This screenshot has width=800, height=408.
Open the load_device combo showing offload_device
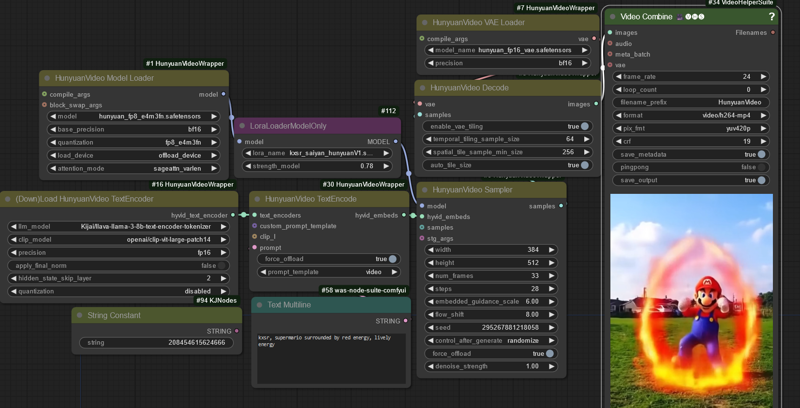[x=134, y=156]
